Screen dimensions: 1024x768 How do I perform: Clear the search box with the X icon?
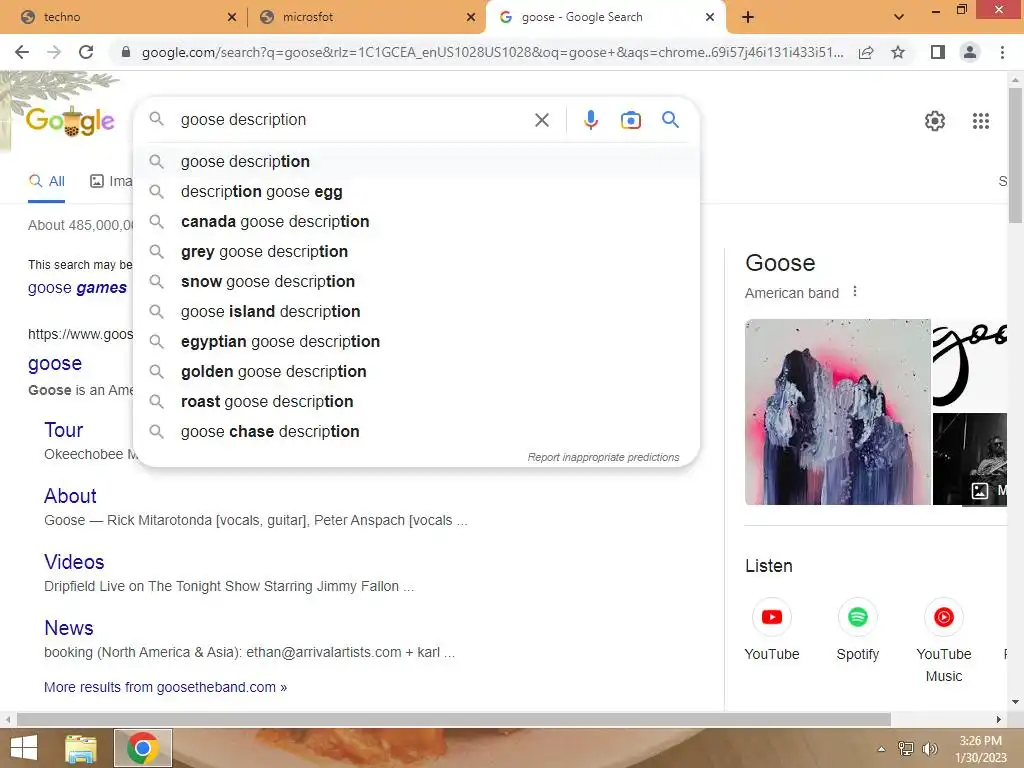pos(541,120)
